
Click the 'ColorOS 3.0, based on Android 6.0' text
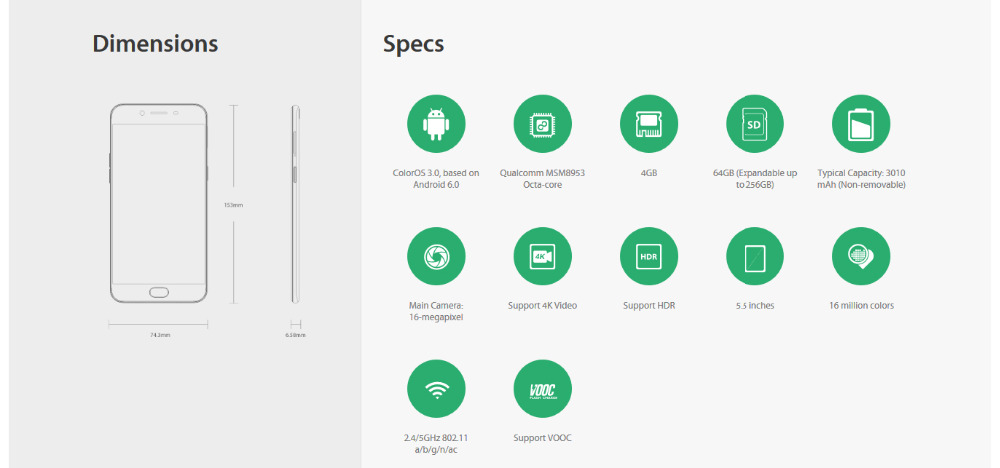pos(436,179)
